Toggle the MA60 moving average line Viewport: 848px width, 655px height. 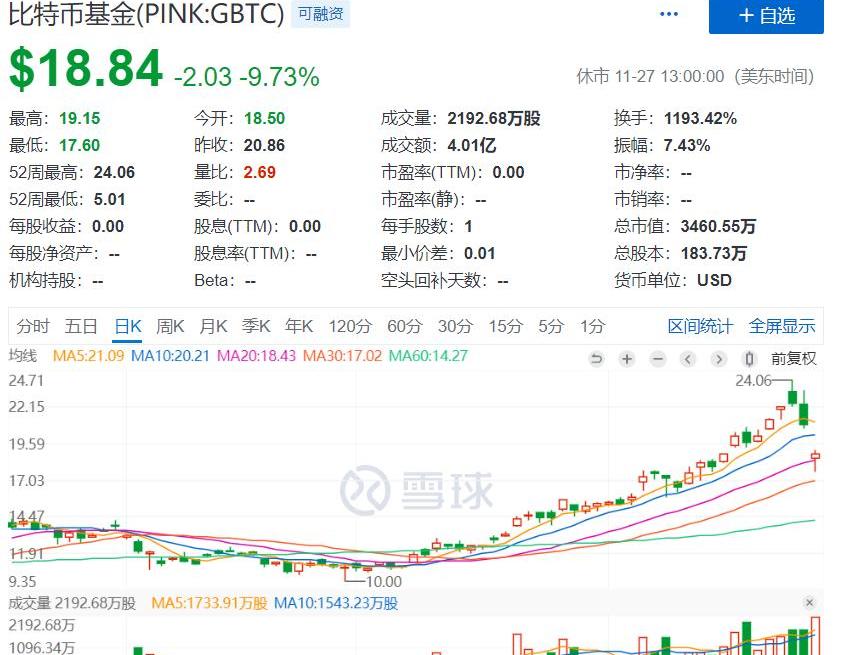pos(427,356)
